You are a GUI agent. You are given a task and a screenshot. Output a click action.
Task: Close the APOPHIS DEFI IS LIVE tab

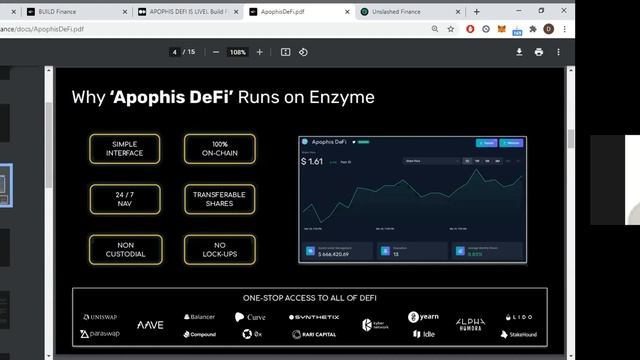[x=236, y=12]
